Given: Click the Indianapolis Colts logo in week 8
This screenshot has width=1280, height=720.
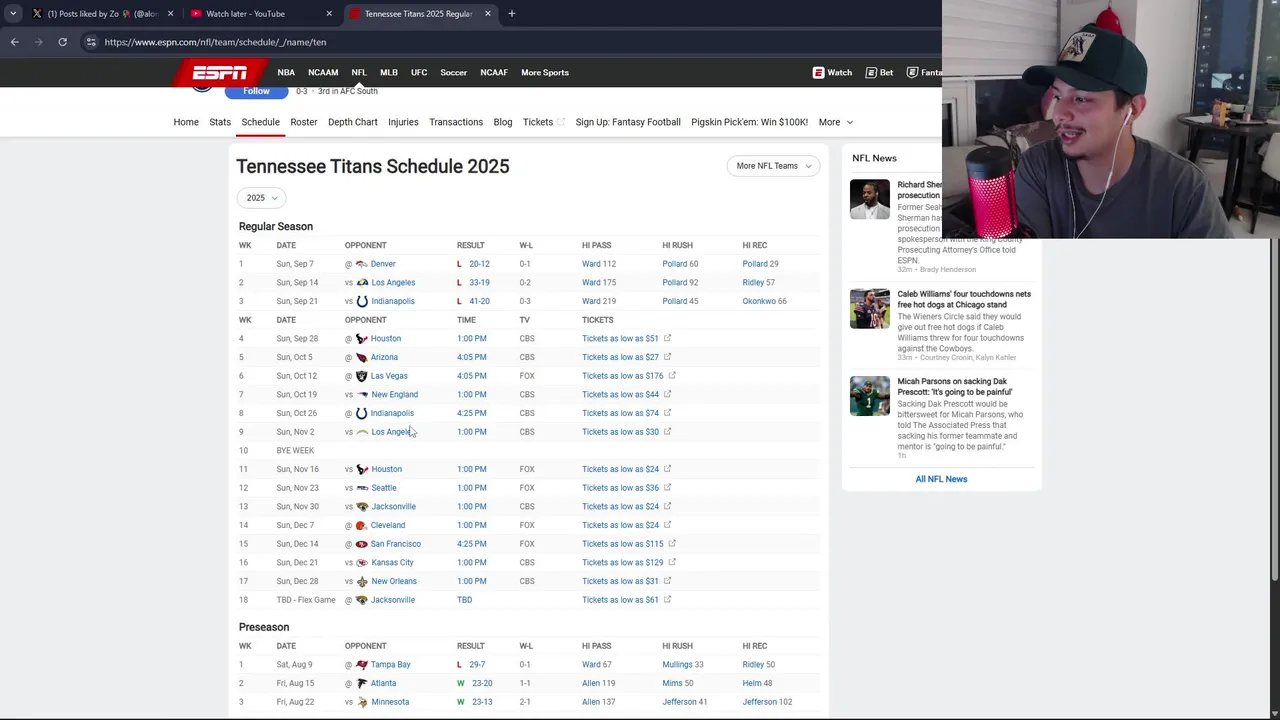Looking at the screenshot, I should 362,413.
